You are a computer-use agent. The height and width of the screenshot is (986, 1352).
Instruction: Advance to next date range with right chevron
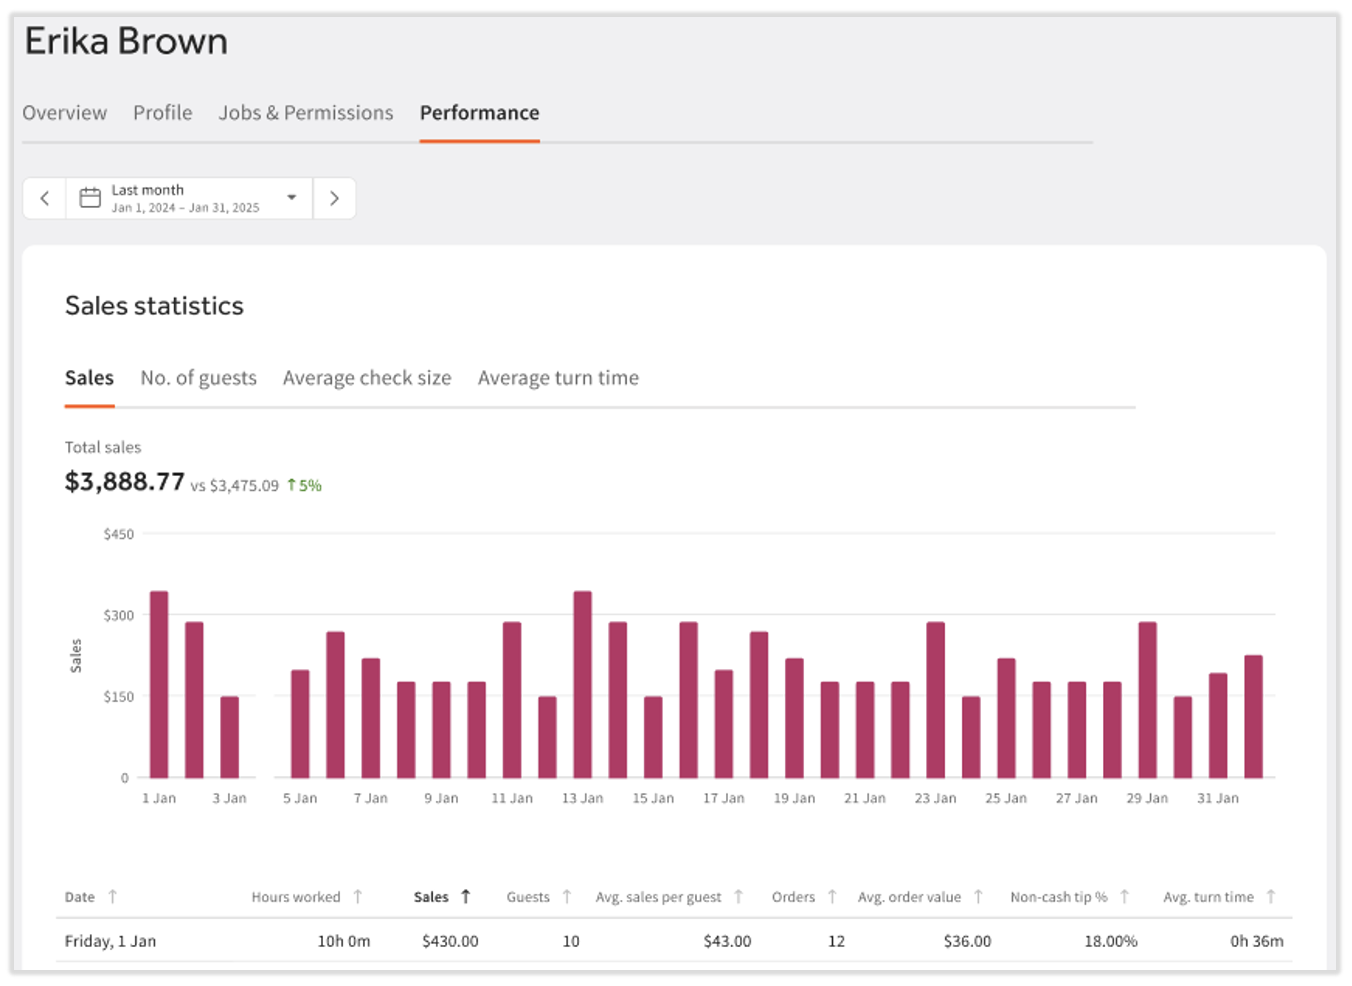334,198
